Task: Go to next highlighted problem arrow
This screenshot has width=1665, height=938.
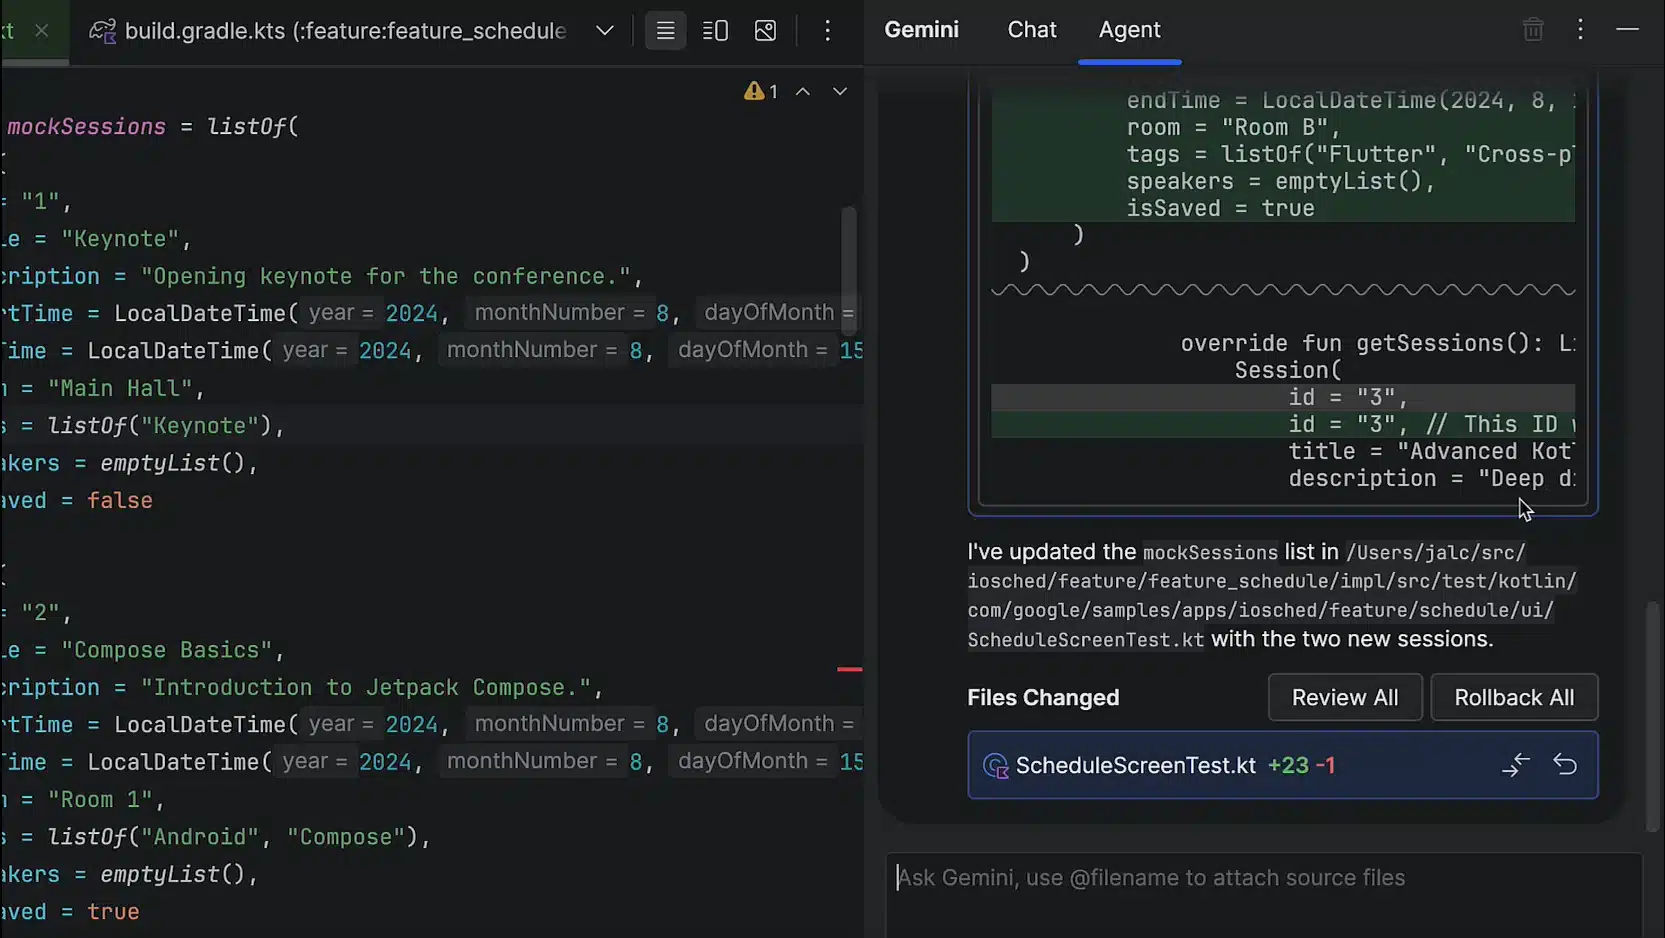Action: pos(840,91)
